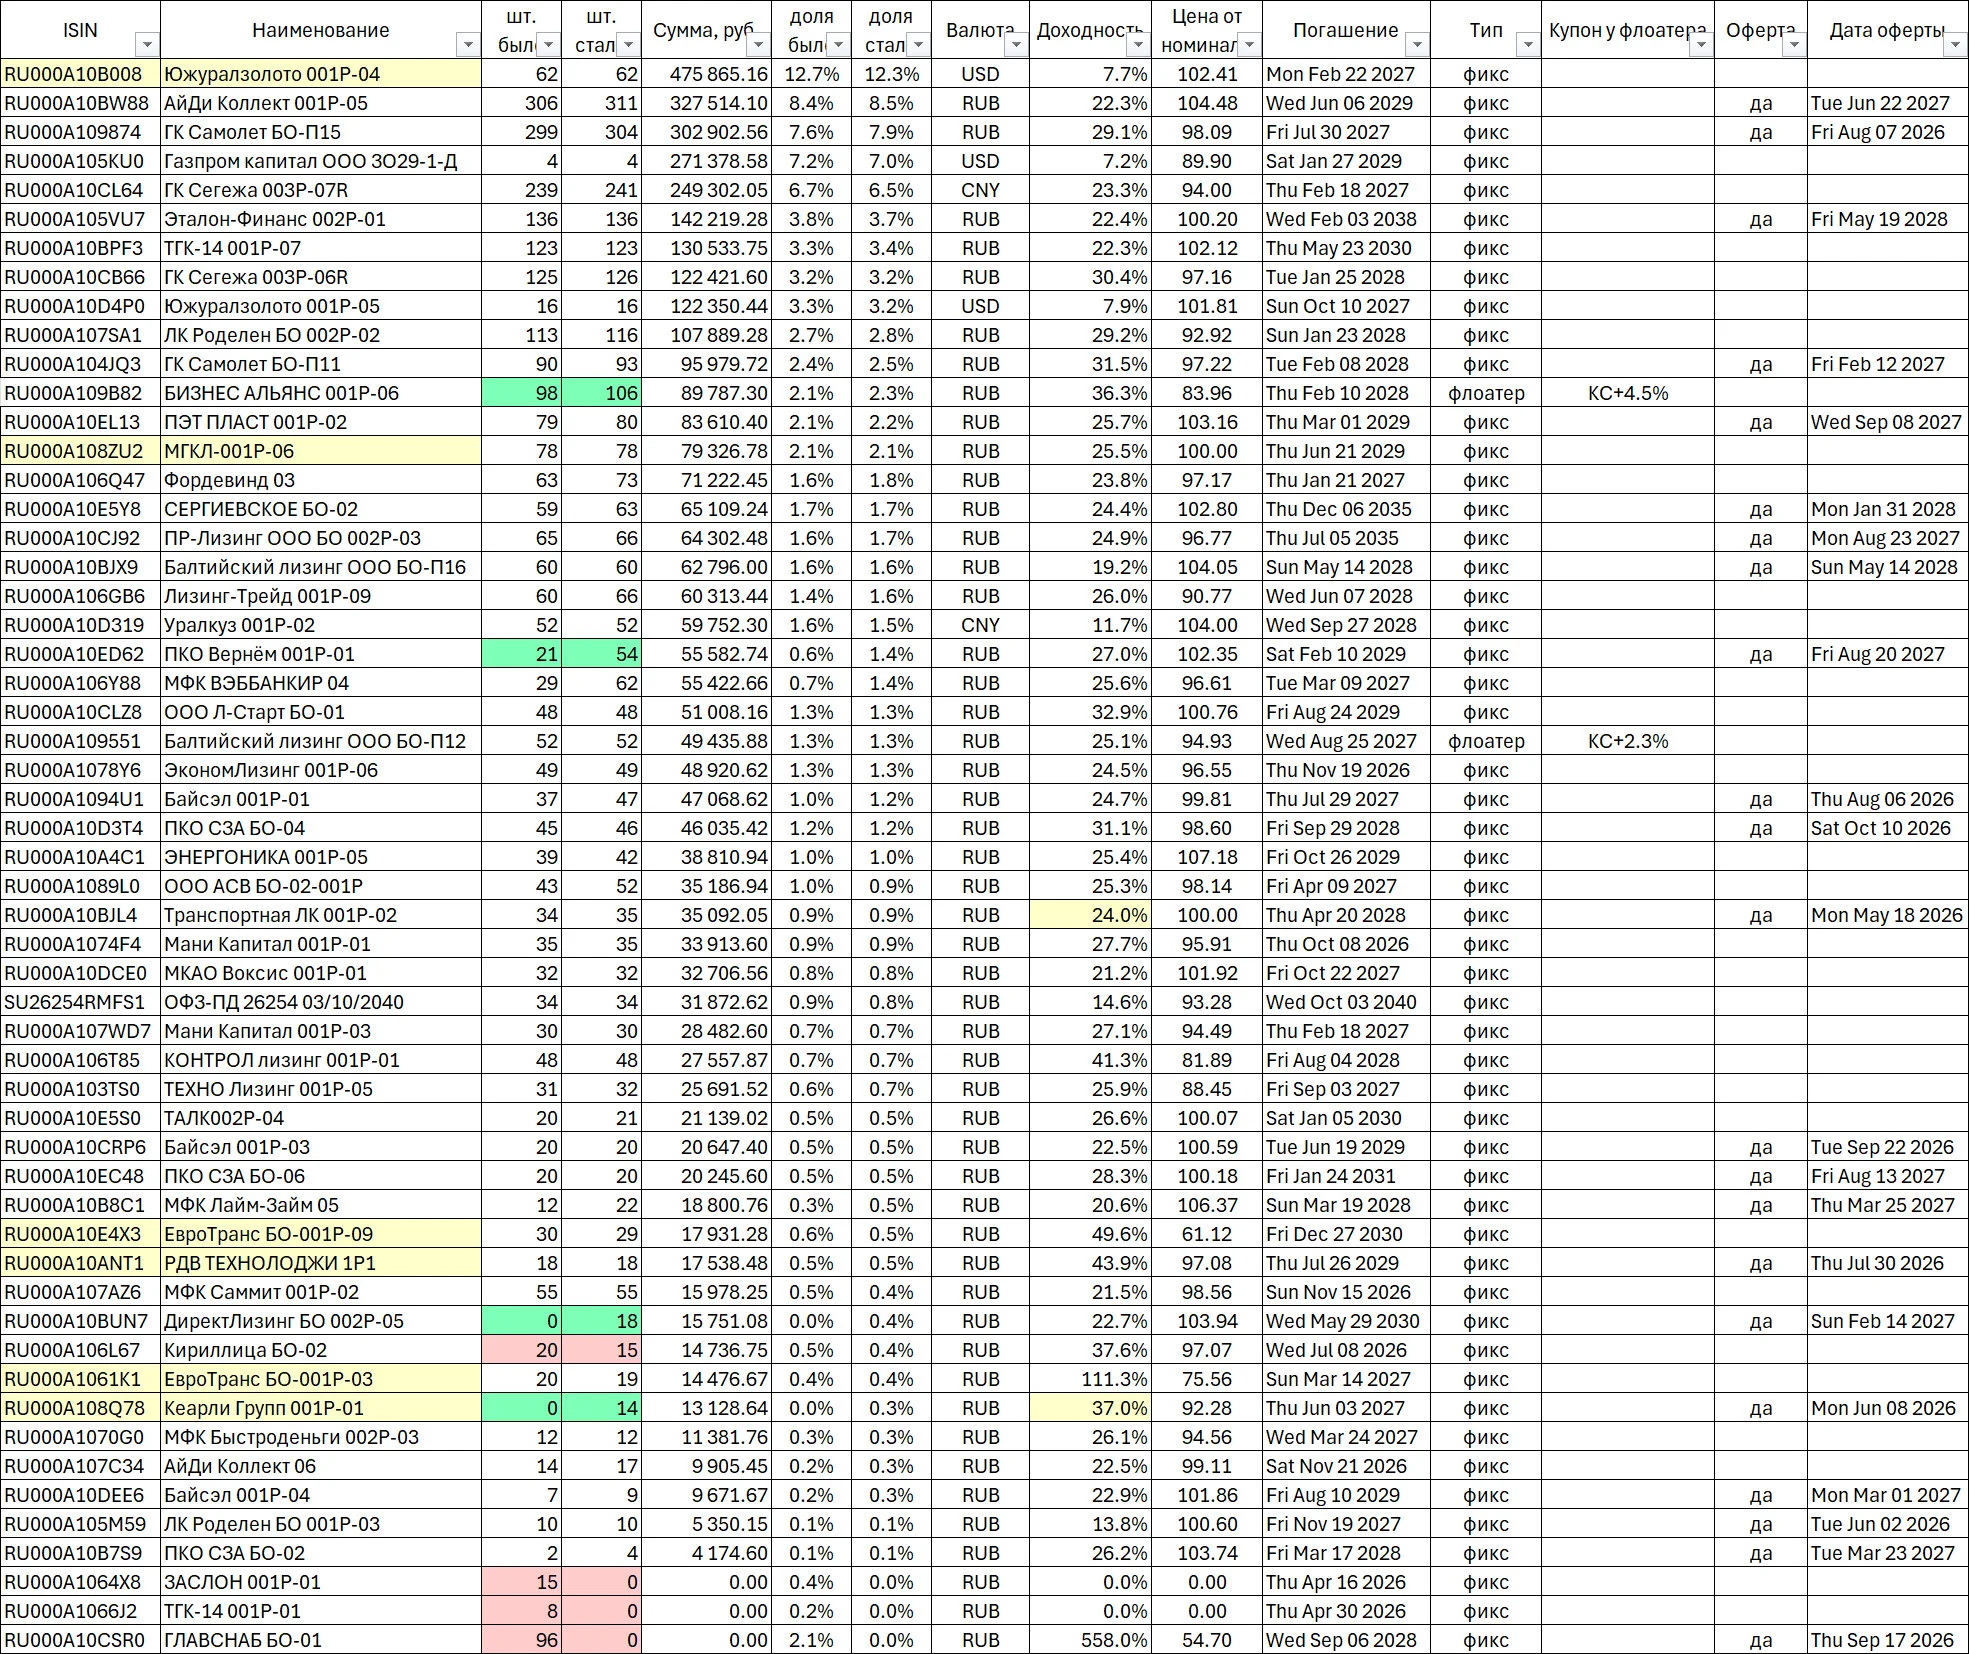Select the ГЛАВСНАБ БО-01 cell

pos(321,1640)
